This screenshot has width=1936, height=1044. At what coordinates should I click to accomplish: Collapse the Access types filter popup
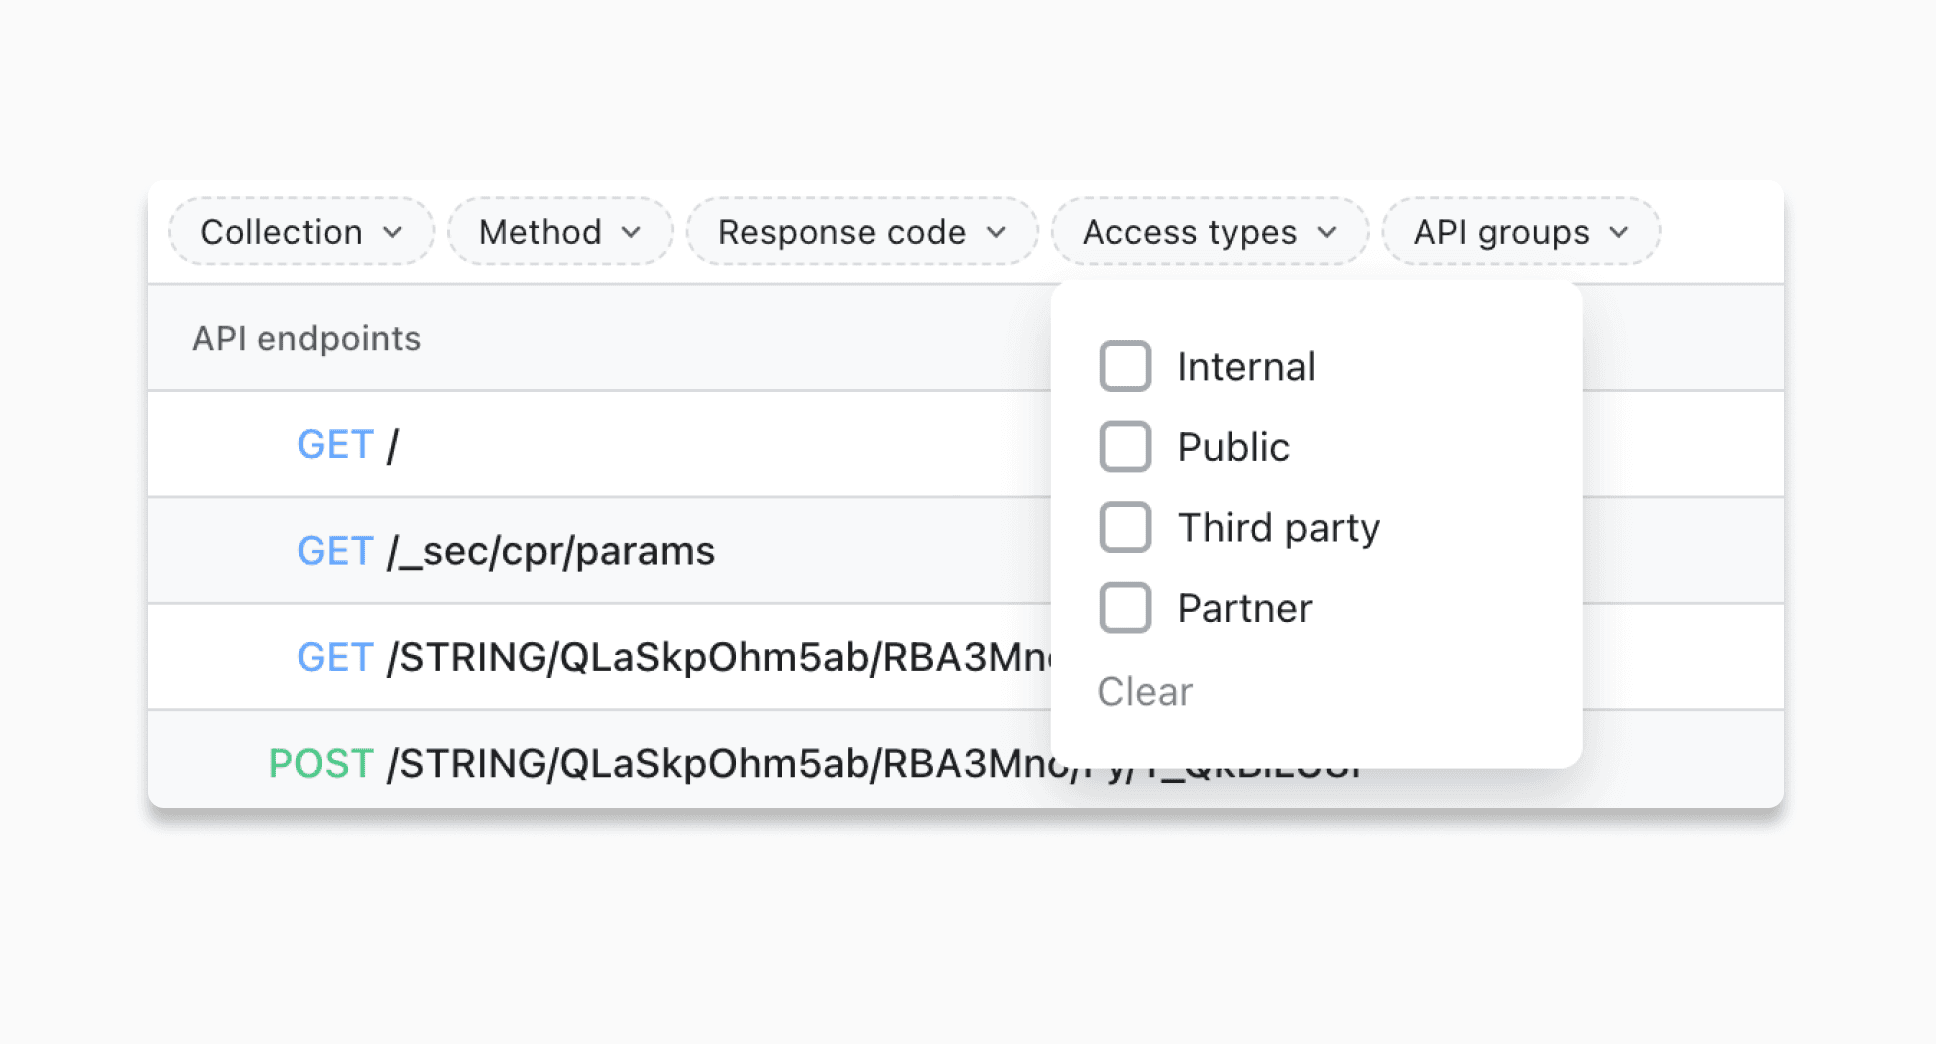pos(1208,231)
